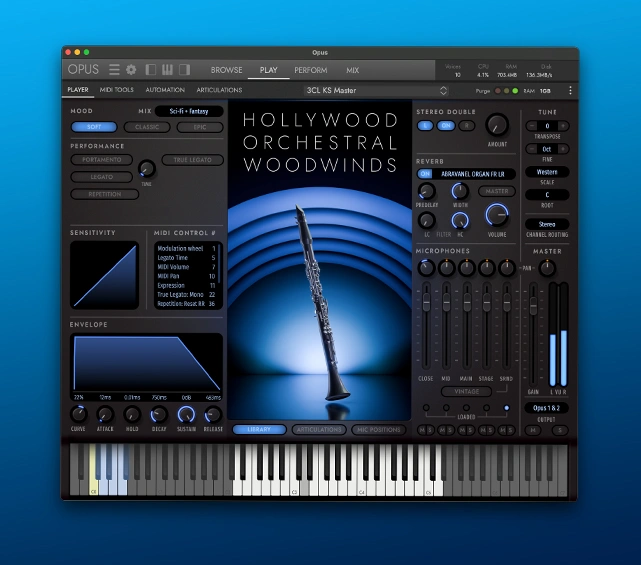Adjust the performance Time knob
This screenshot has width=641, height=565.
coord(147,168)
